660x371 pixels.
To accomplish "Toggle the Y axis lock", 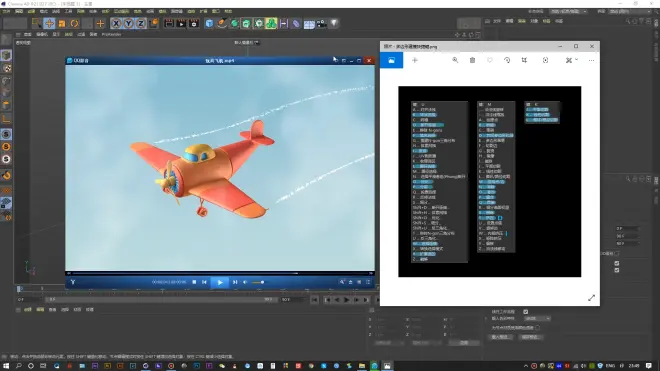I will point(128,24).
